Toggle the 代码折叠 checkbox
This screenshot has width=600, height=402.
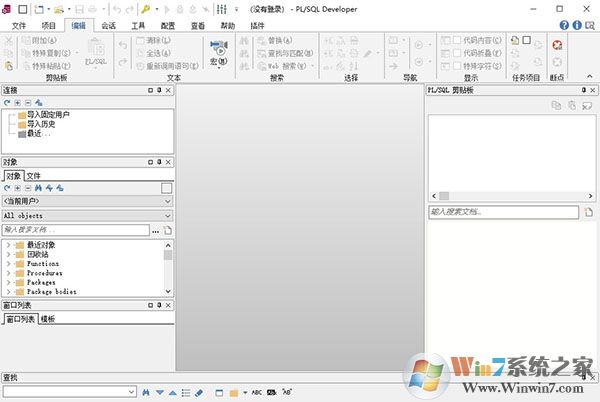(457, 53)
